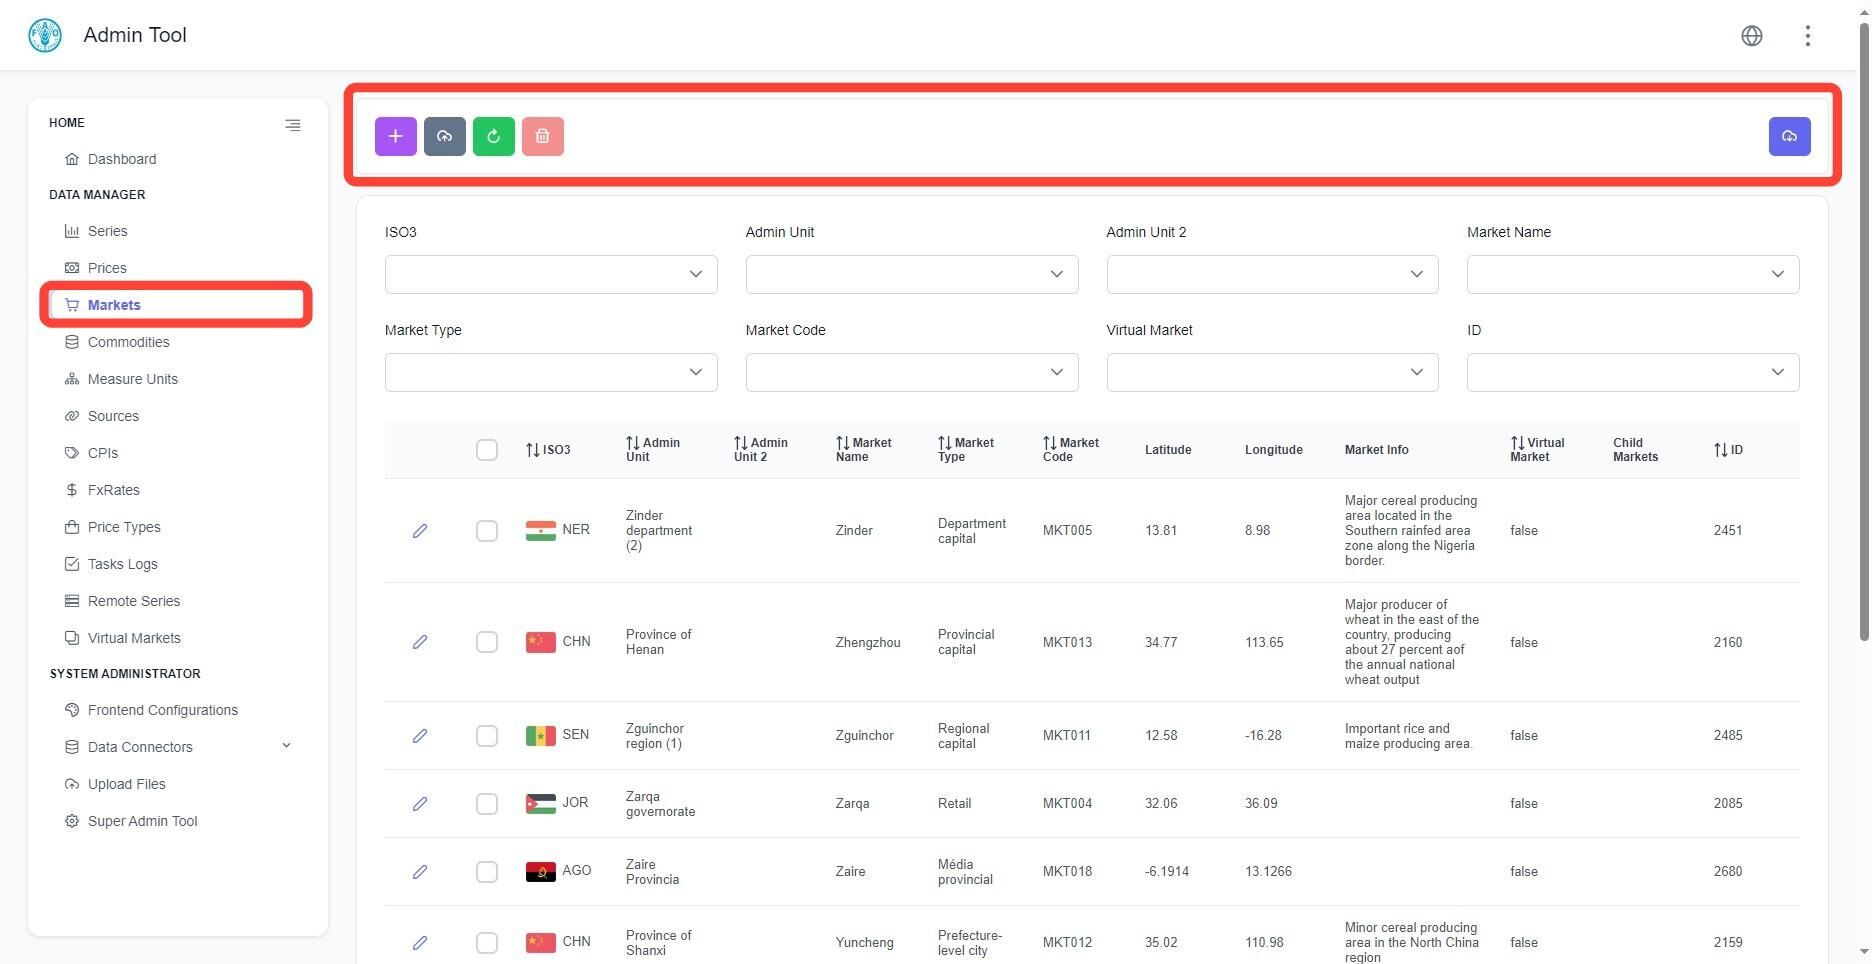This screenshot has height=964, width=1872.
Task: Collapse the sidebar with the menu icon
Action: click(x=292, y=125)
